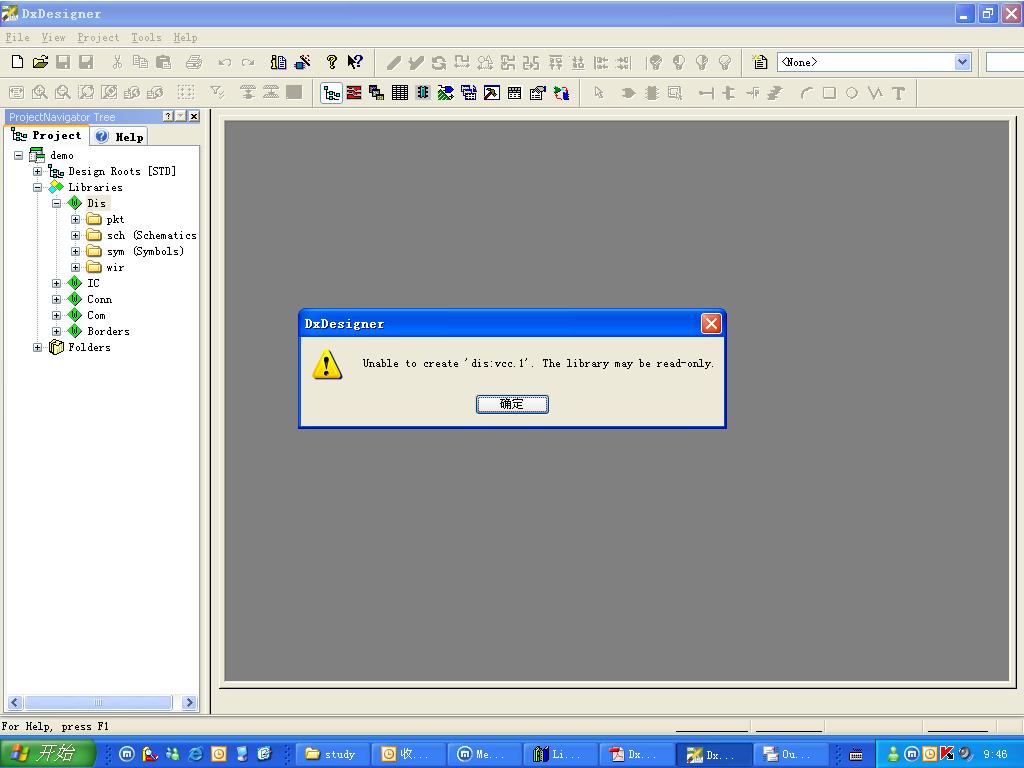This screenshot has height=768, width=1024.
Task: Click the chip component icon
Action: point(423,93)
